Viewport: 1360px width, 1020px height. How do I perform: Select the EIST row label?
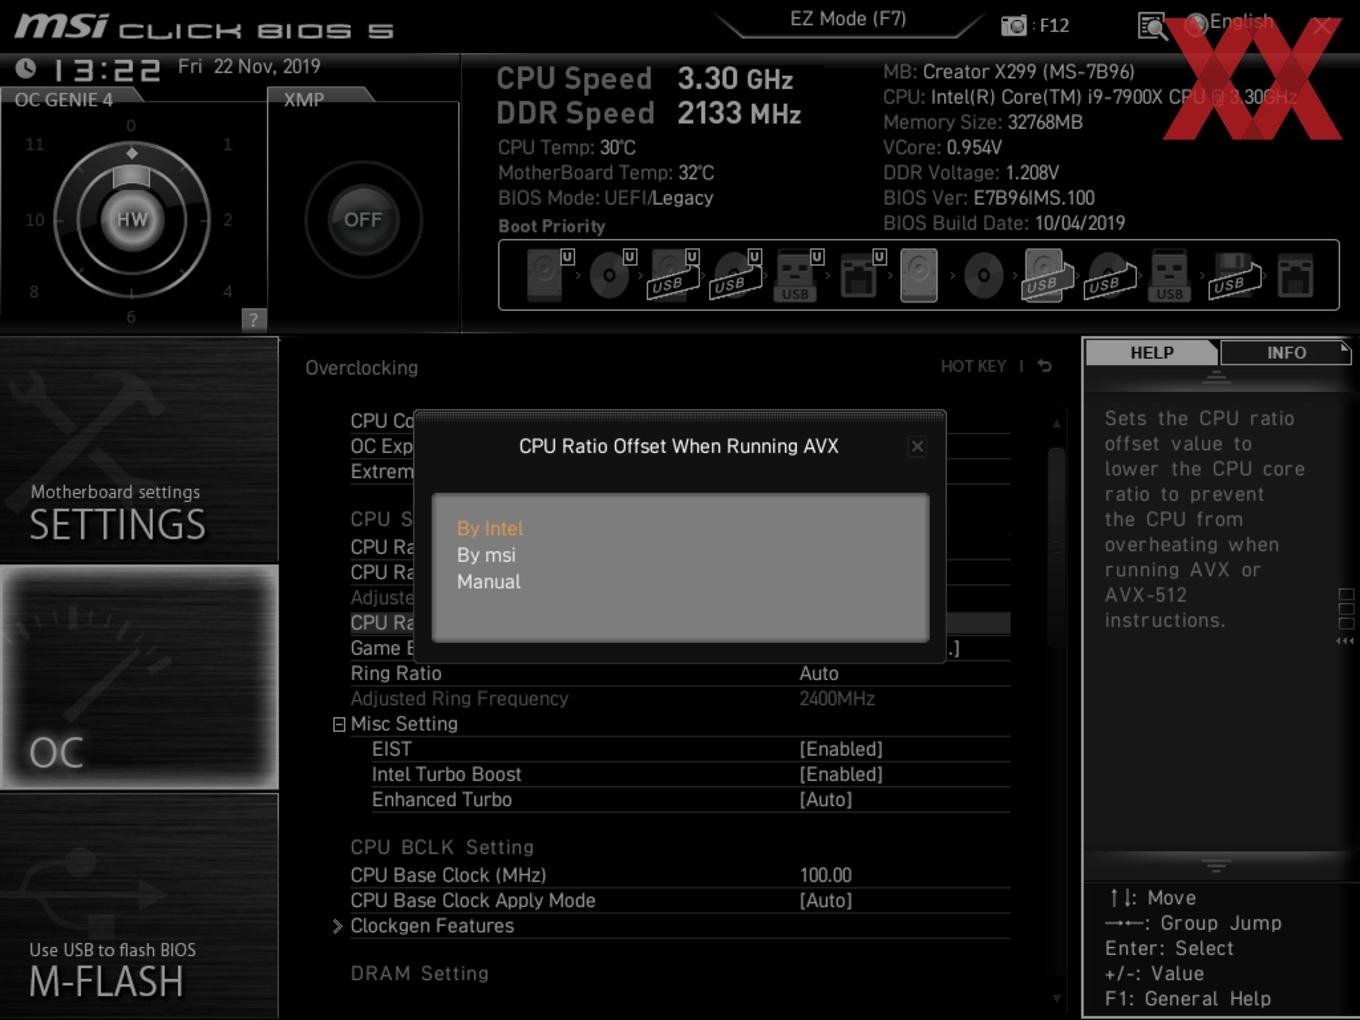coord(392,749)
